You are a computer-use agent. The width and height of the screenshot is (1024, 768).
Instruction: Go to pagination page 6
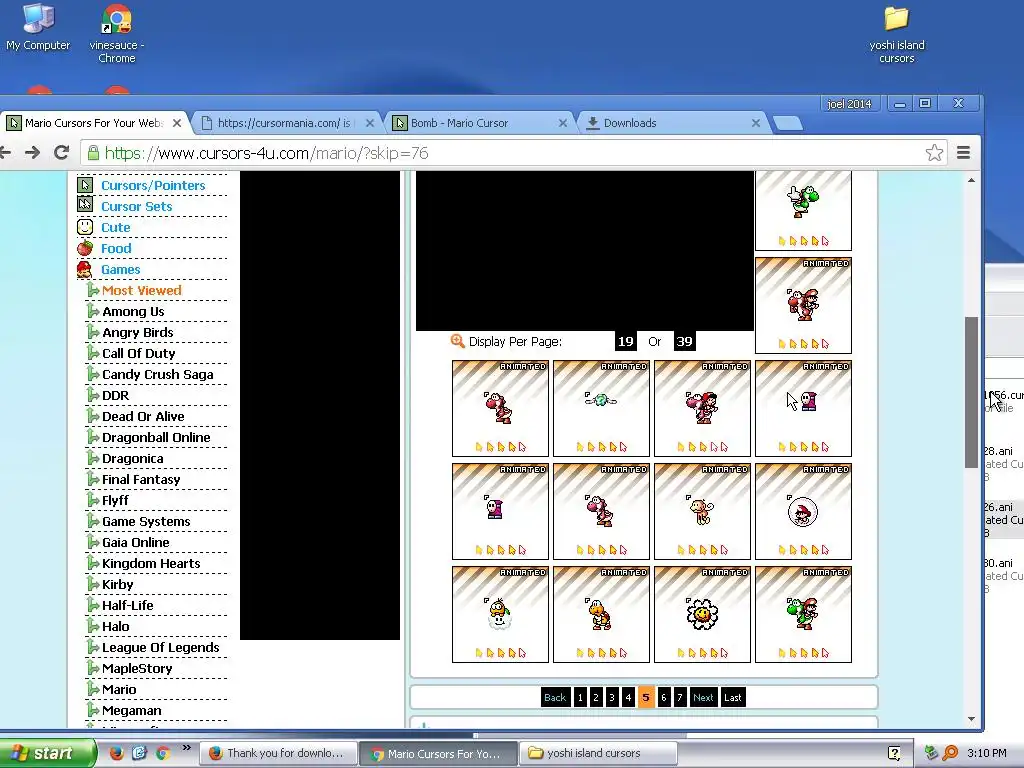point(664,697)
